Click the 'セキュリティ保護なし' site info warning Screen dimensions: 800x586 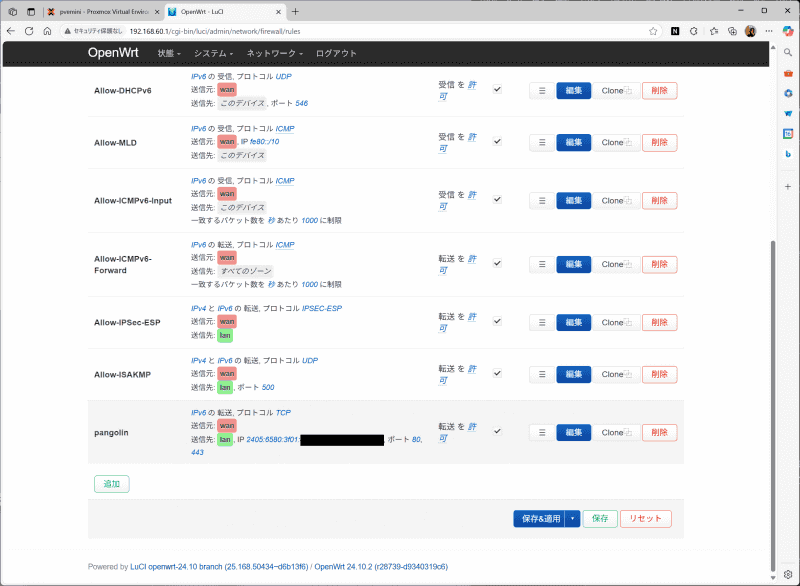pyautogui.click(x=93, y=31)
